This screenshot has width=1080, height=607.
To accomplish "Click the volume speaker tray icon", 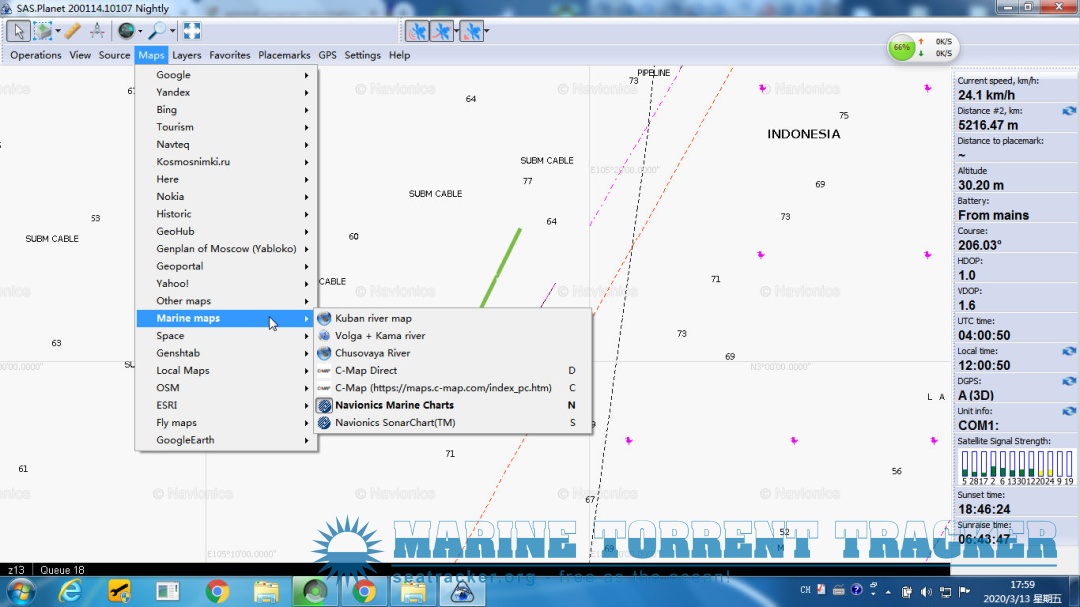I will 926,592.
